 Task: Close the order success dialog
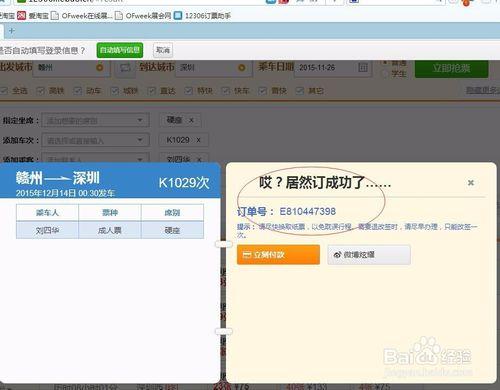point(471,183)
